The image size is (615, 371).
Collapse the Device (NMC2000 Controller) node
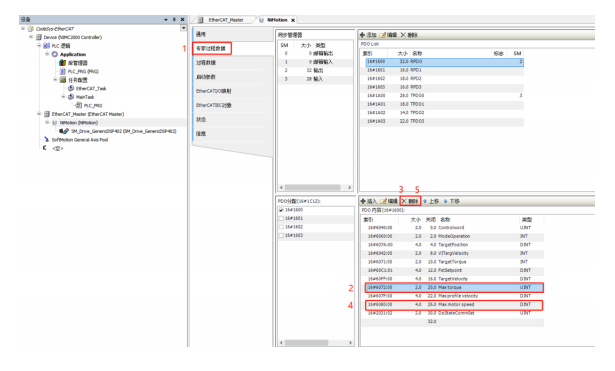[x=31, y=37]
